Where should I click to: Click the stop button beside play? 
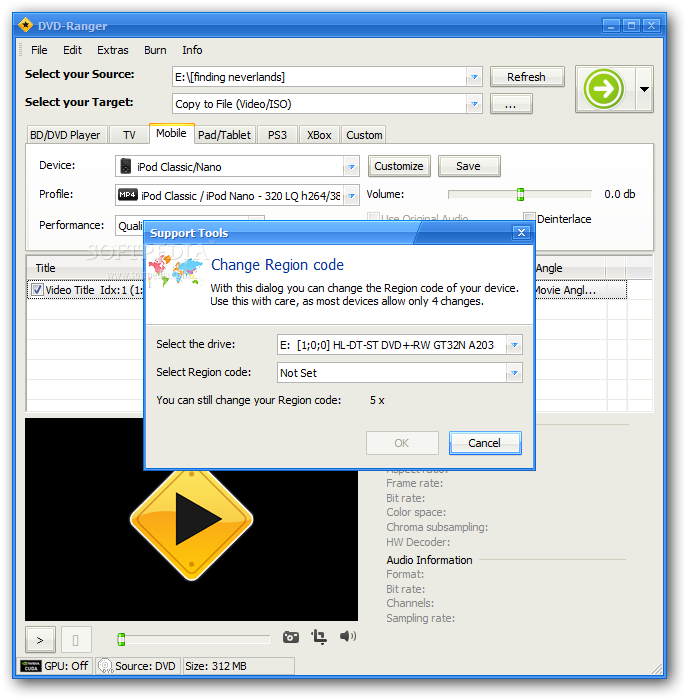pos(76,640)
